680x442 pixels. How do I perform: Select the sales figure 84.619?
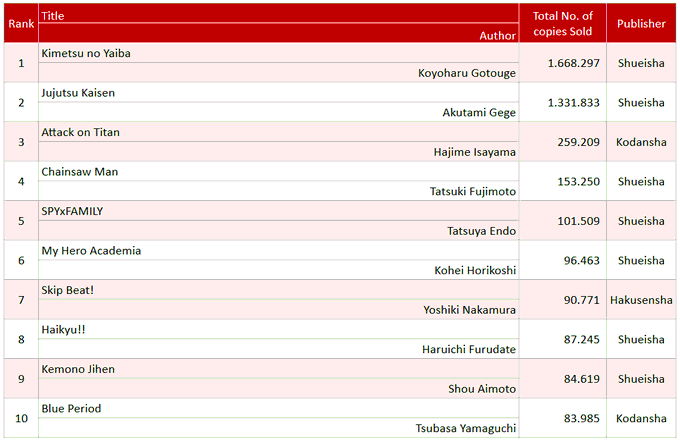(582, 379)
